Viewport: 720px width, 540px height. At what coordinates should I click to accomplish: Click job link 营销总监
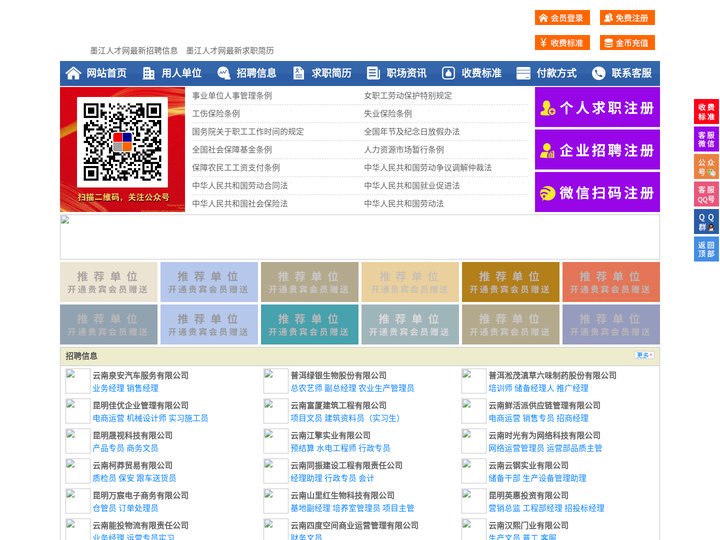(x=504, y=508)
